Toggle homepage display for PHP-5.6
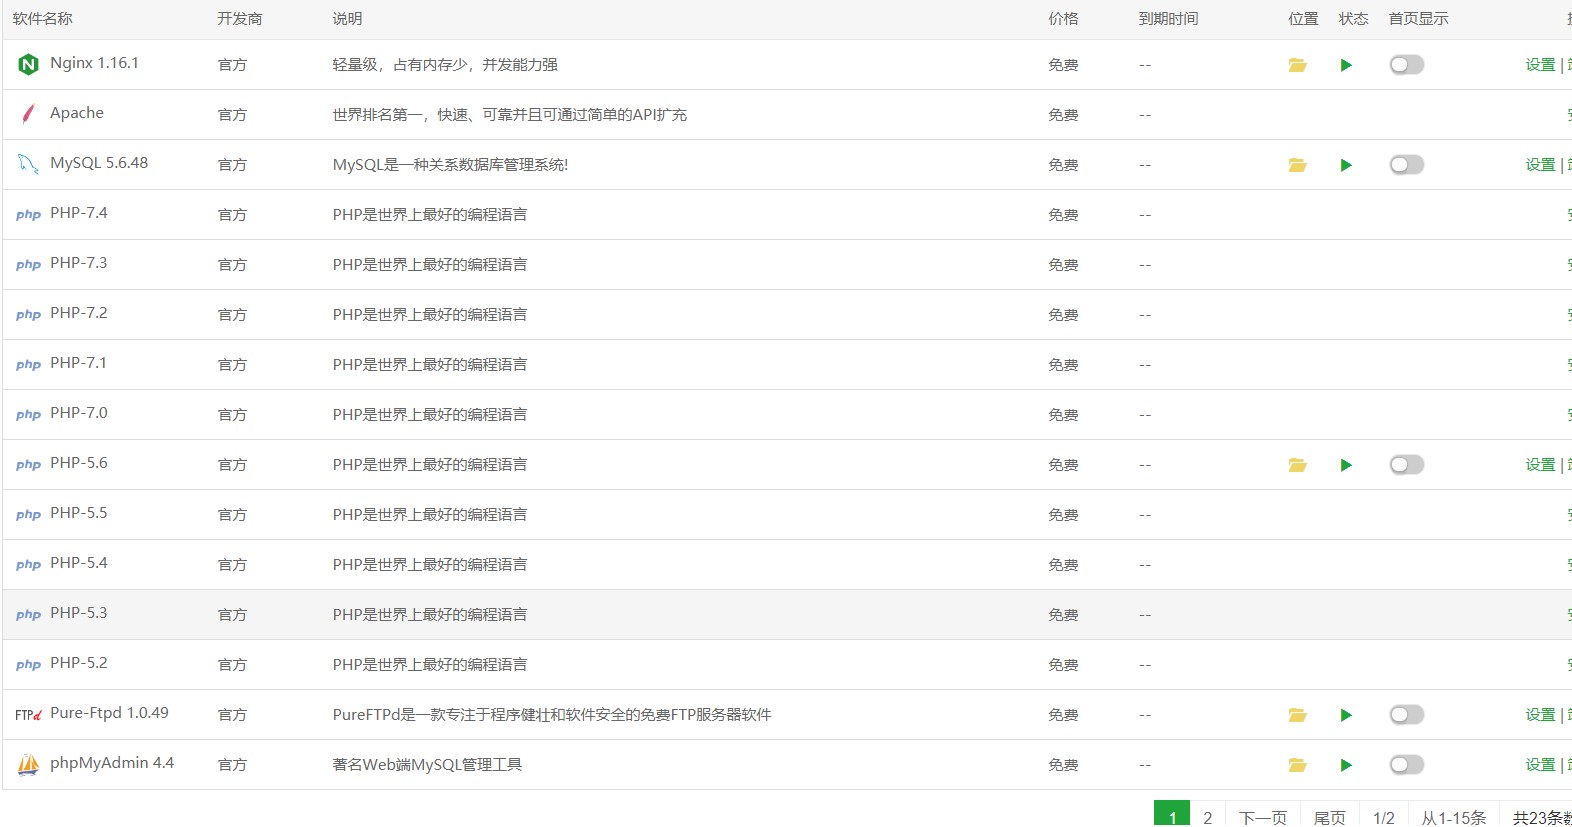Screen dimensions: 1572x827 click(1406, 465)
